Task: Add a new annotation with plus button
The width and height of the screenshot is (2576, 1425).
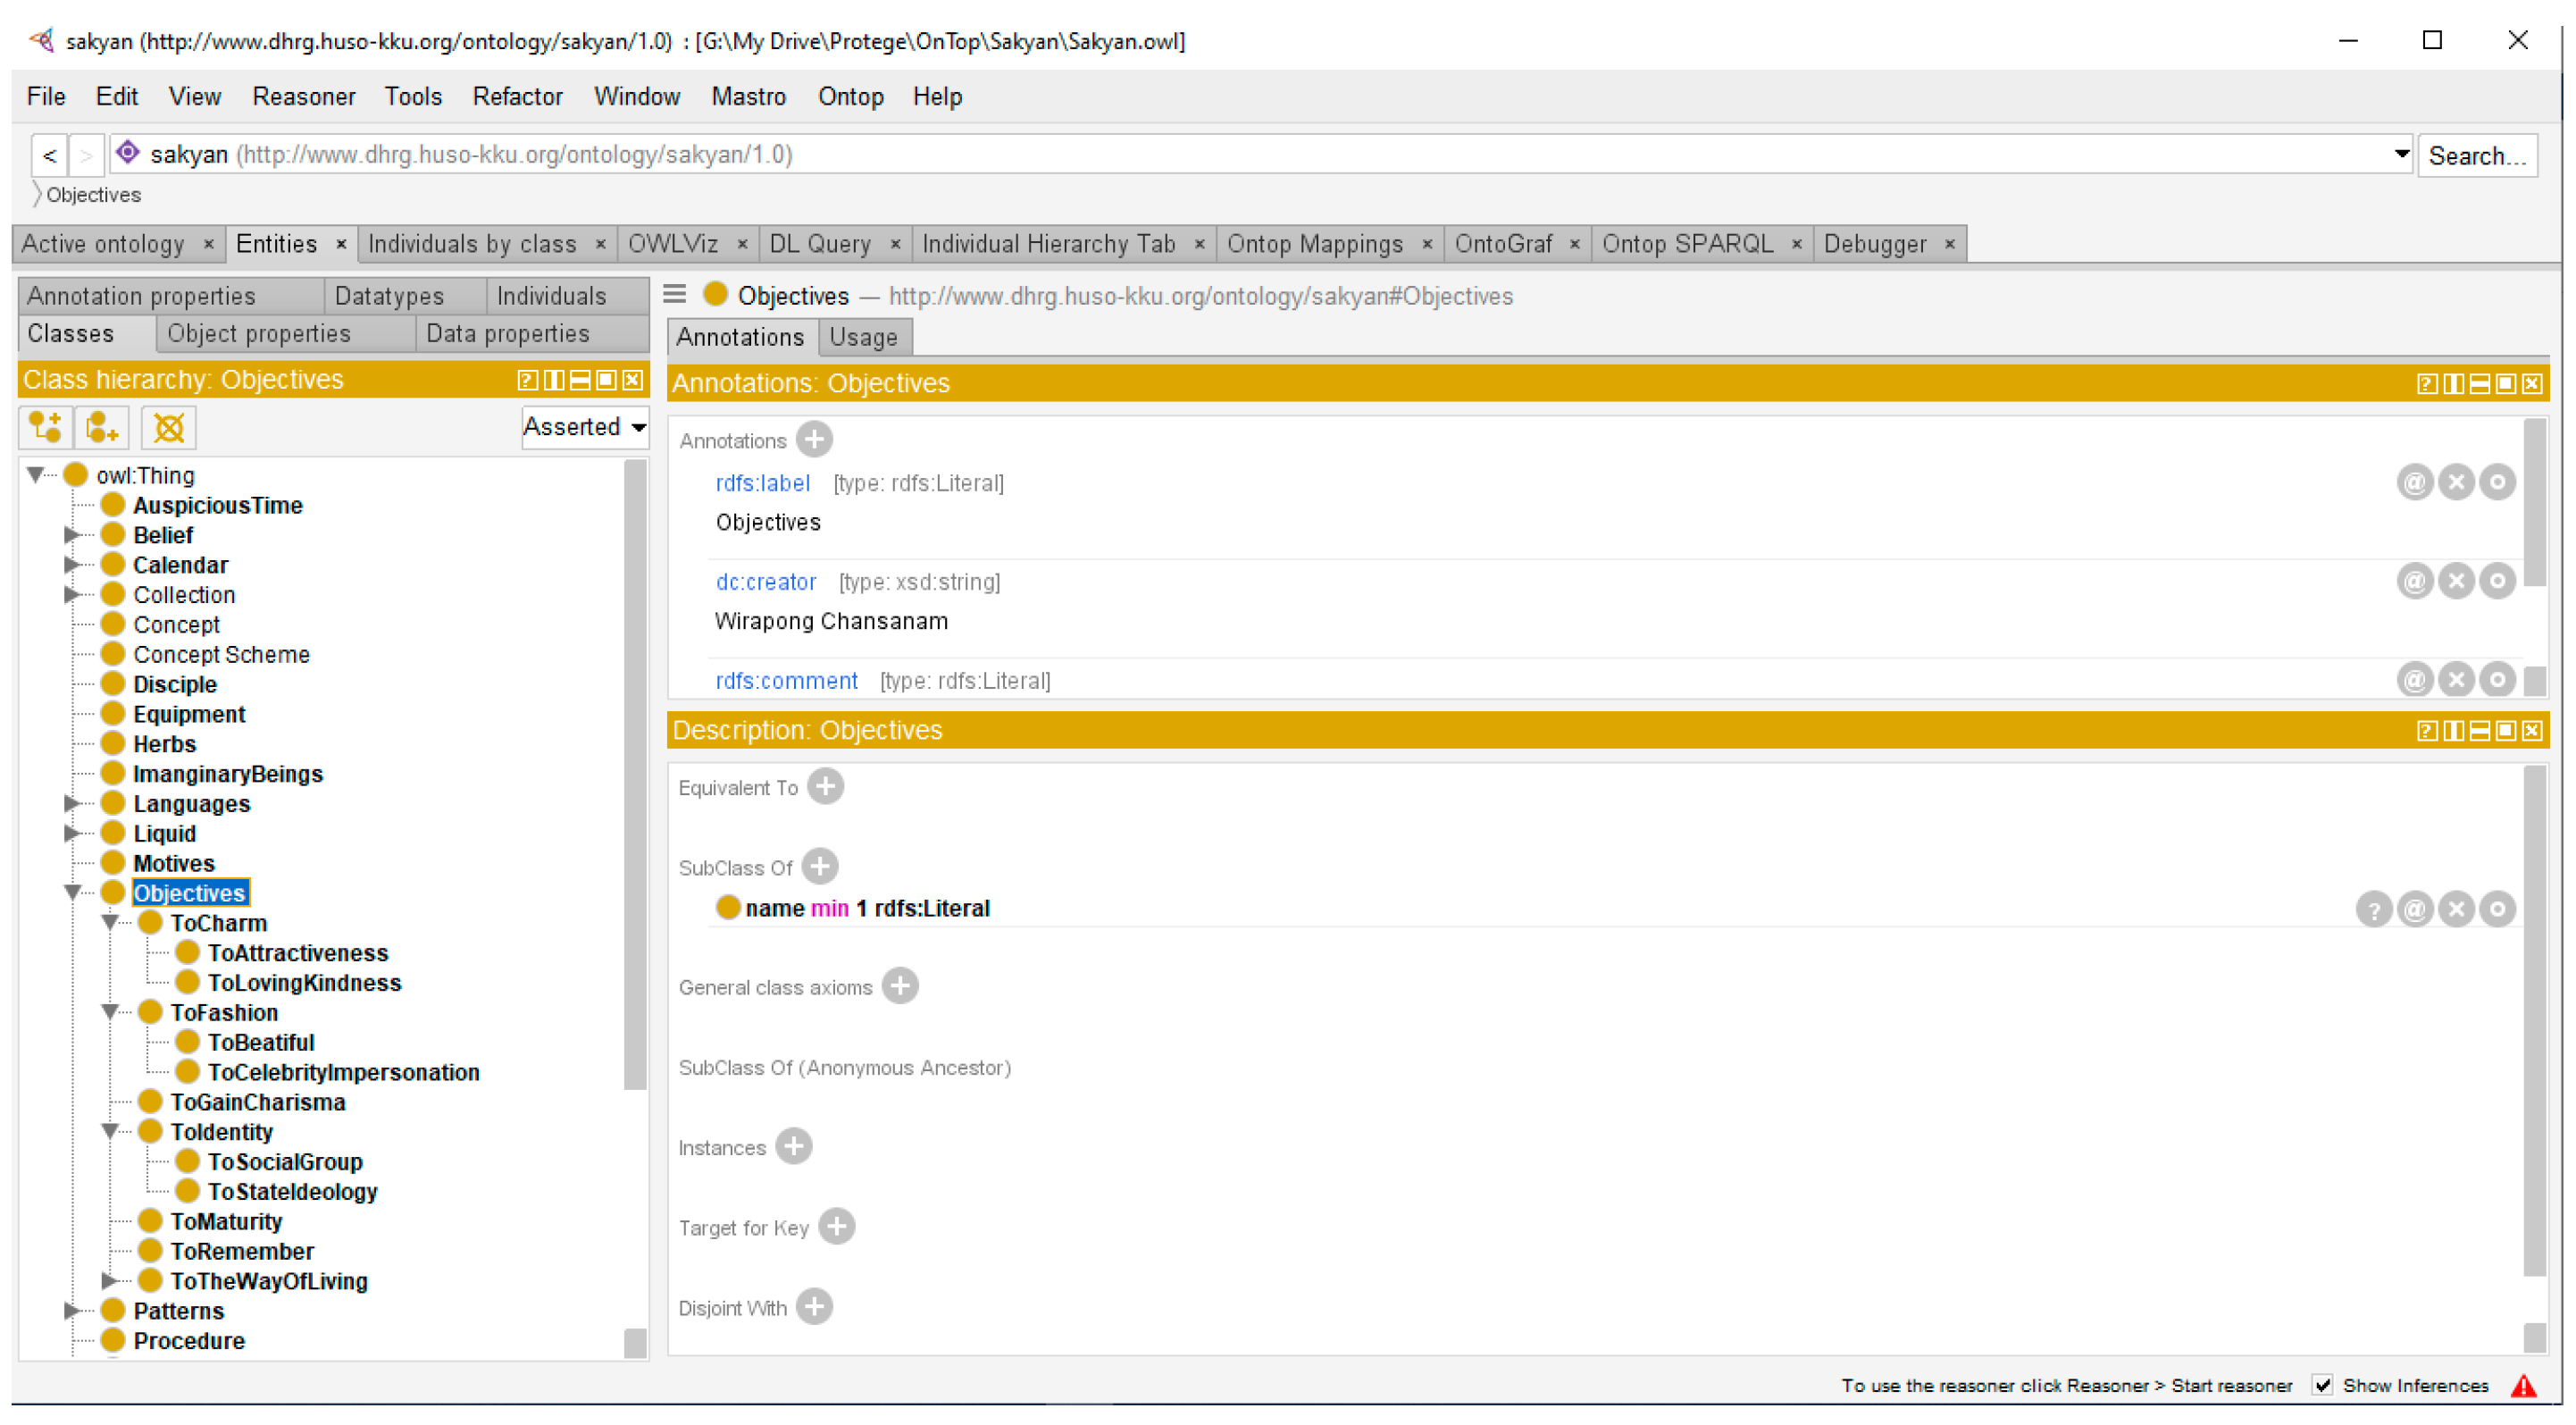Action: coord(814,440)
